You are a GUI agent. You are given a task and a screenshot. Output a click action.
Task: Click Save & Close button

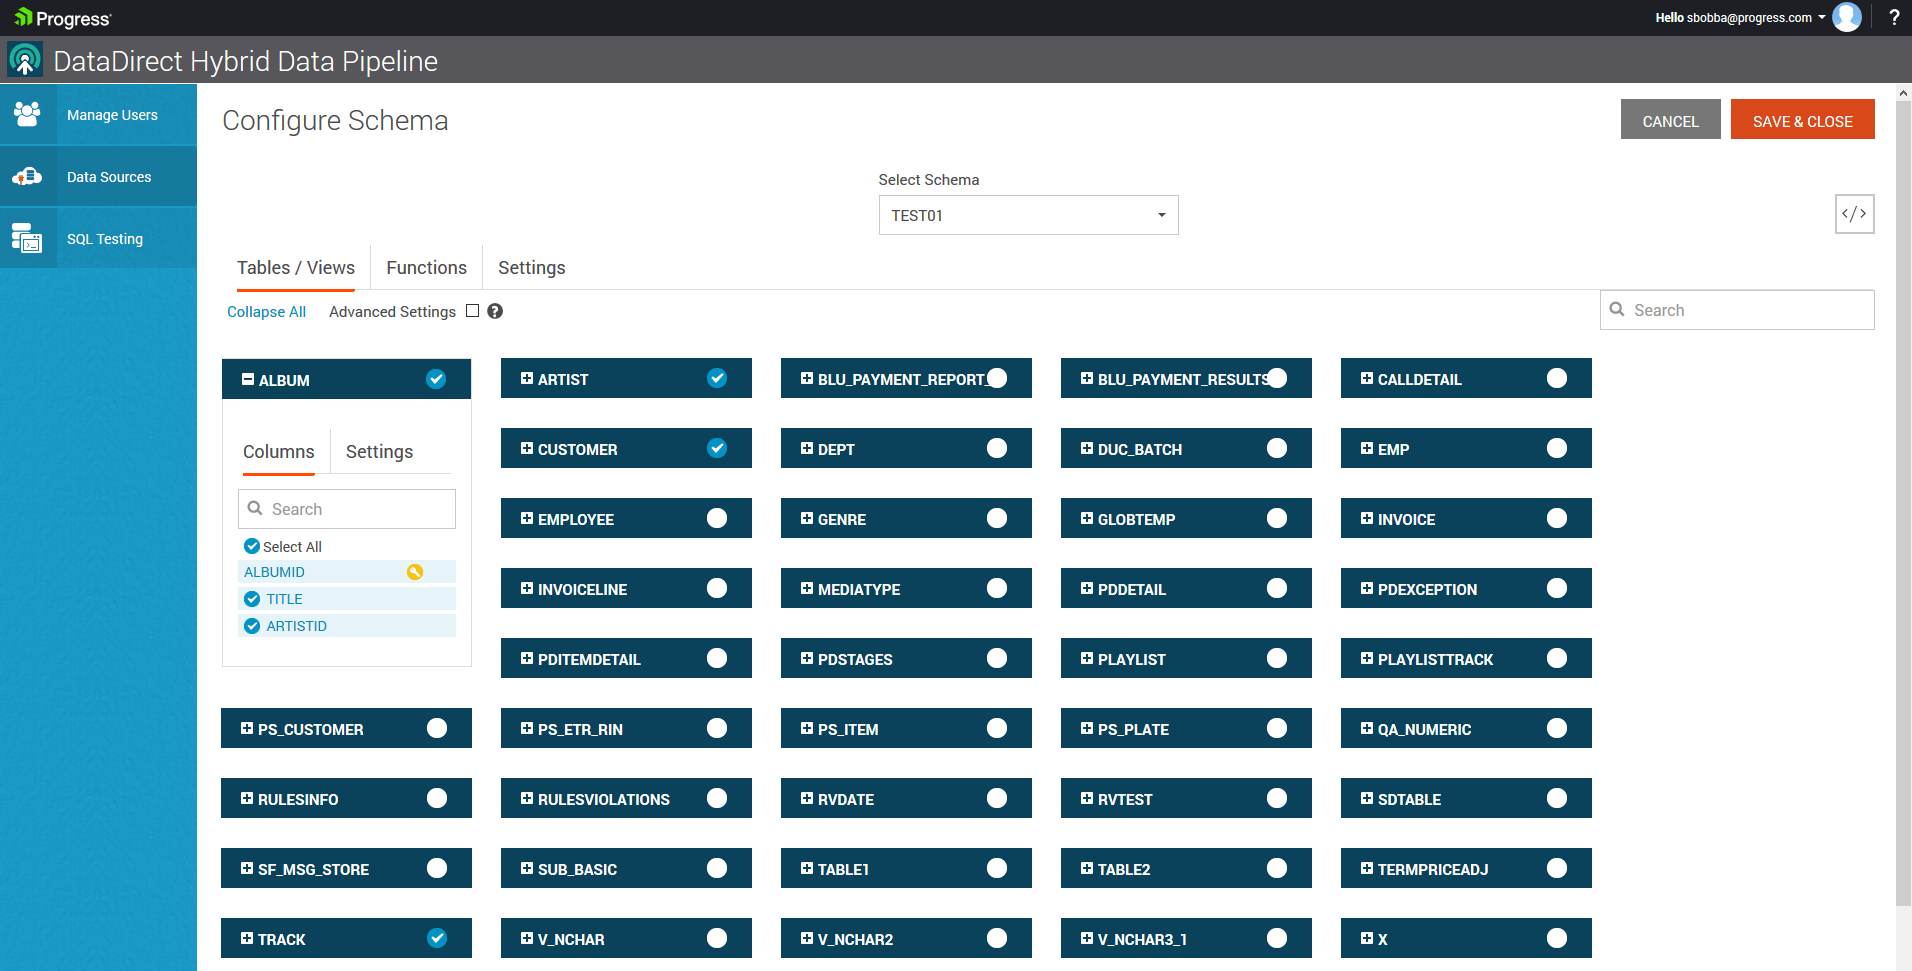tap(1802, 120)
